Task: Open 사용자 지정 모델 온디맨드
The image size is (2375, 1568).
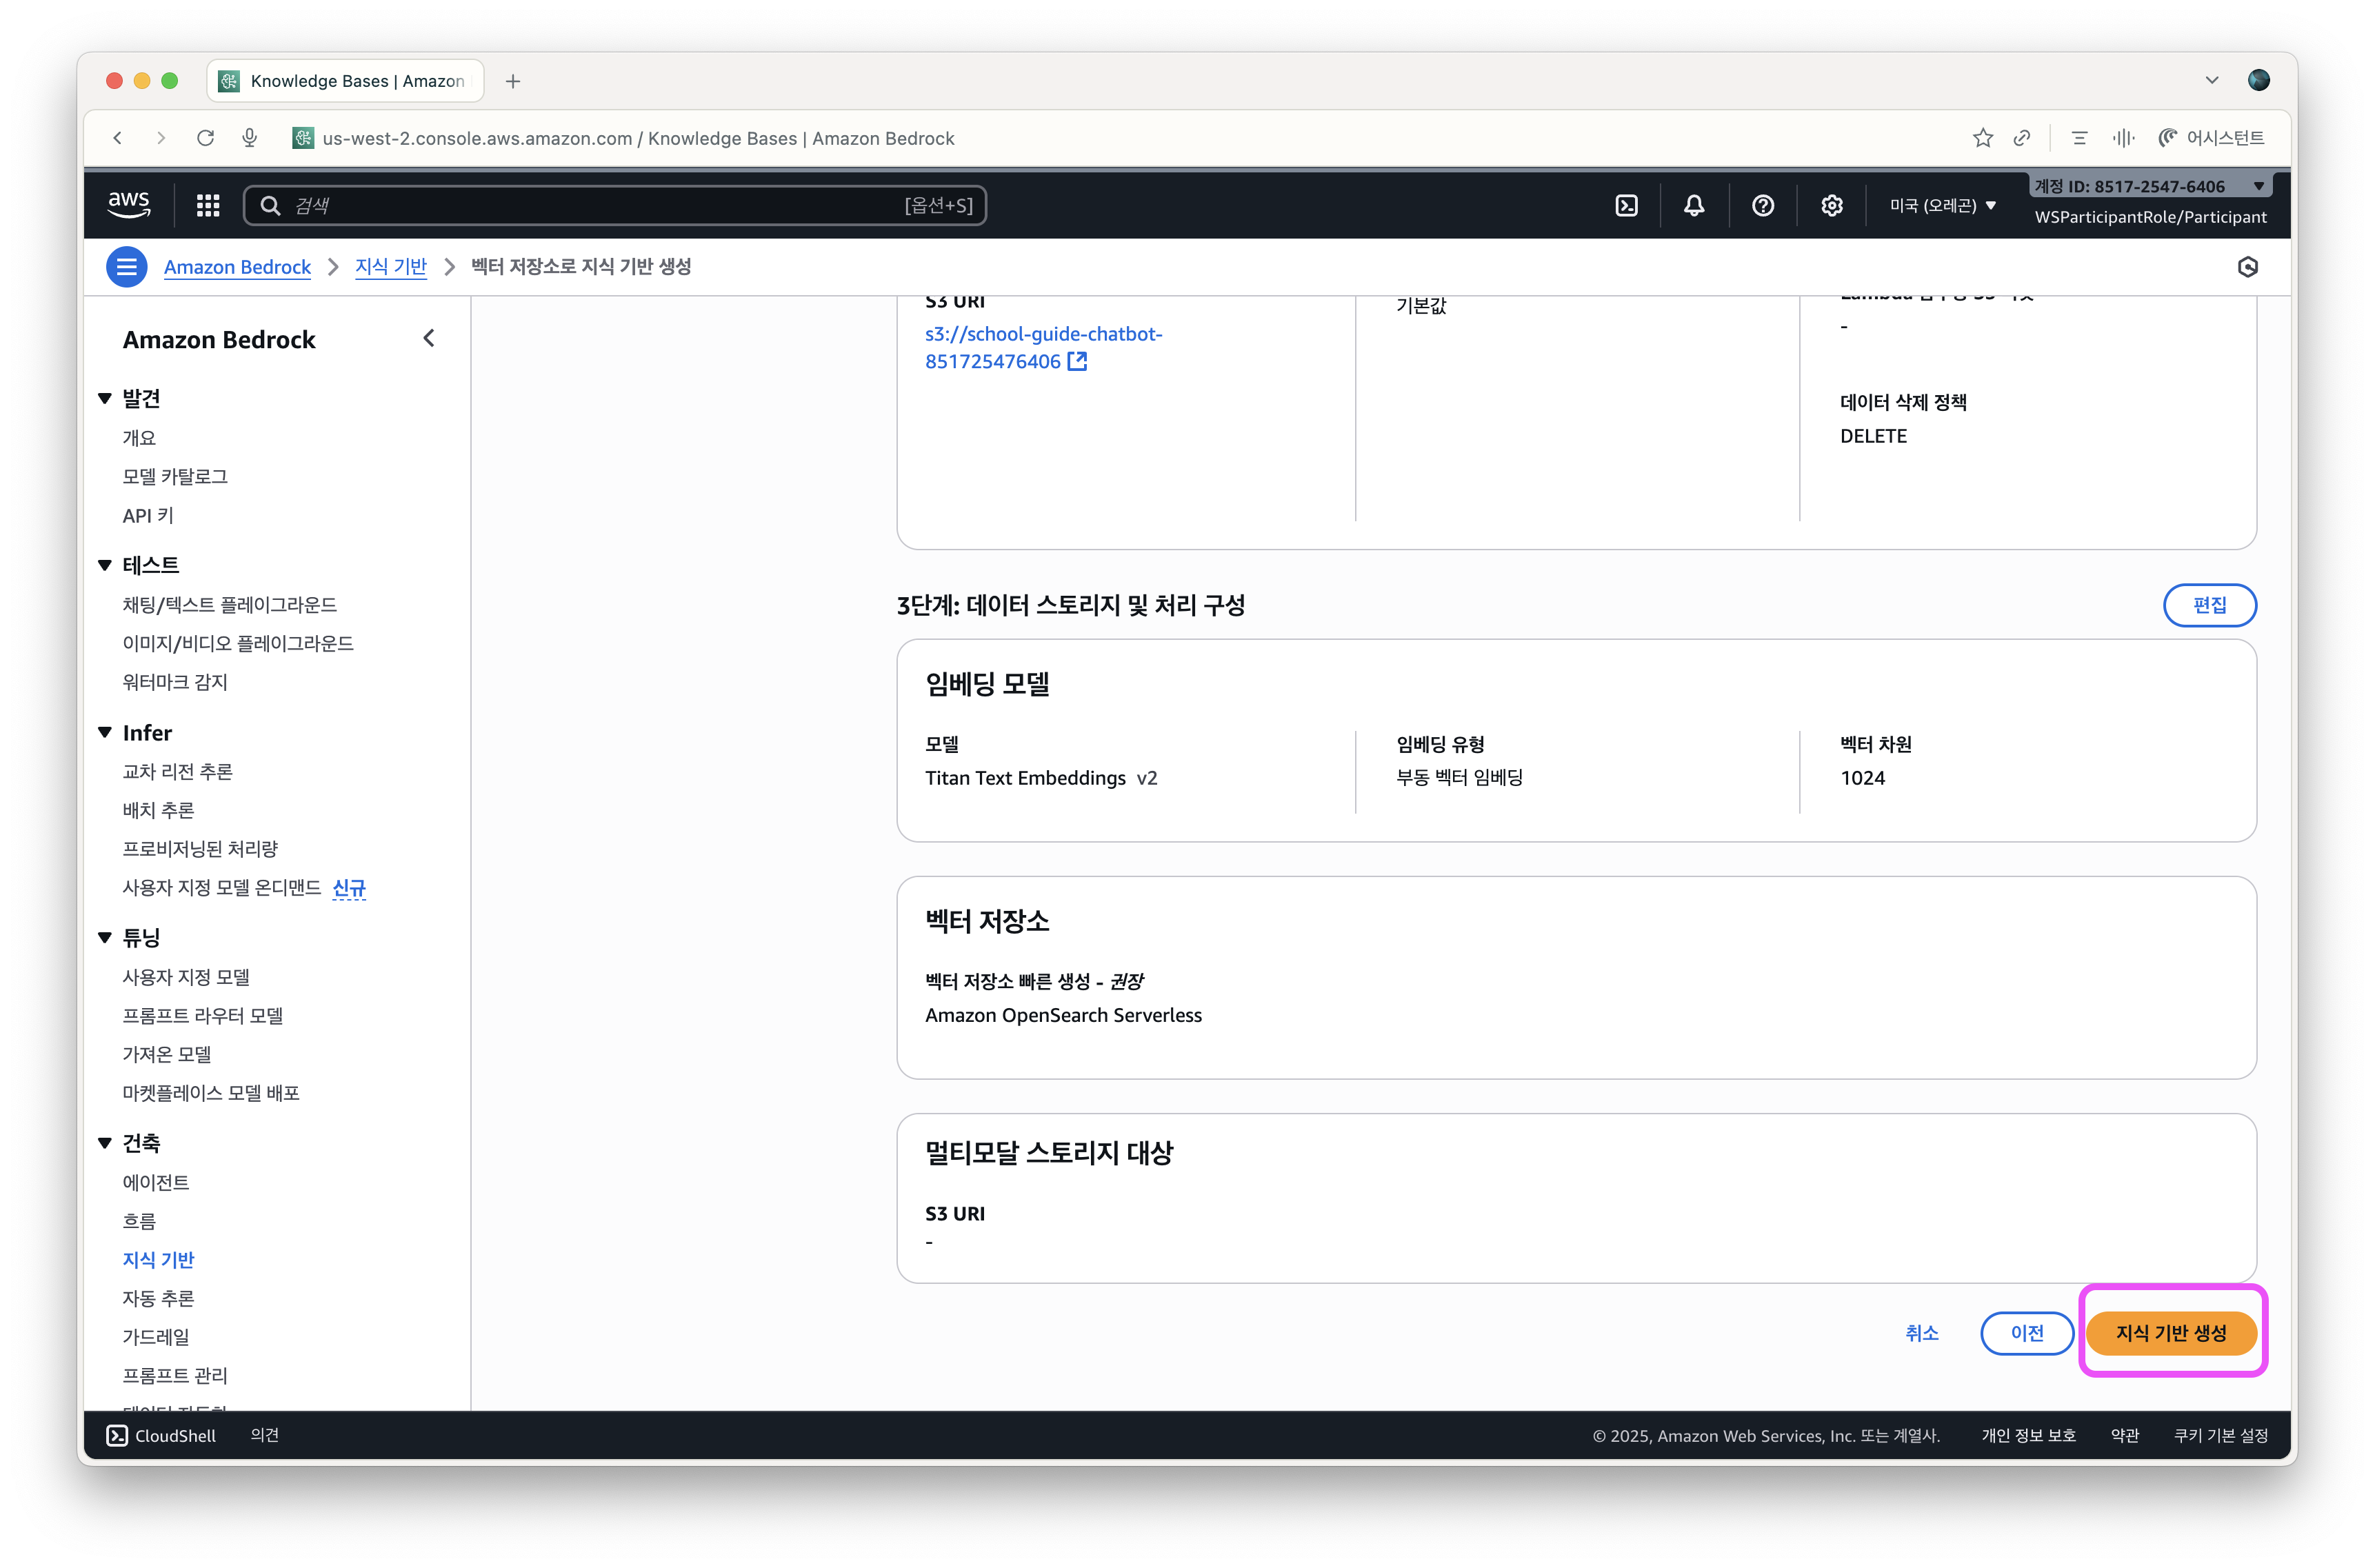Action: 221,887
